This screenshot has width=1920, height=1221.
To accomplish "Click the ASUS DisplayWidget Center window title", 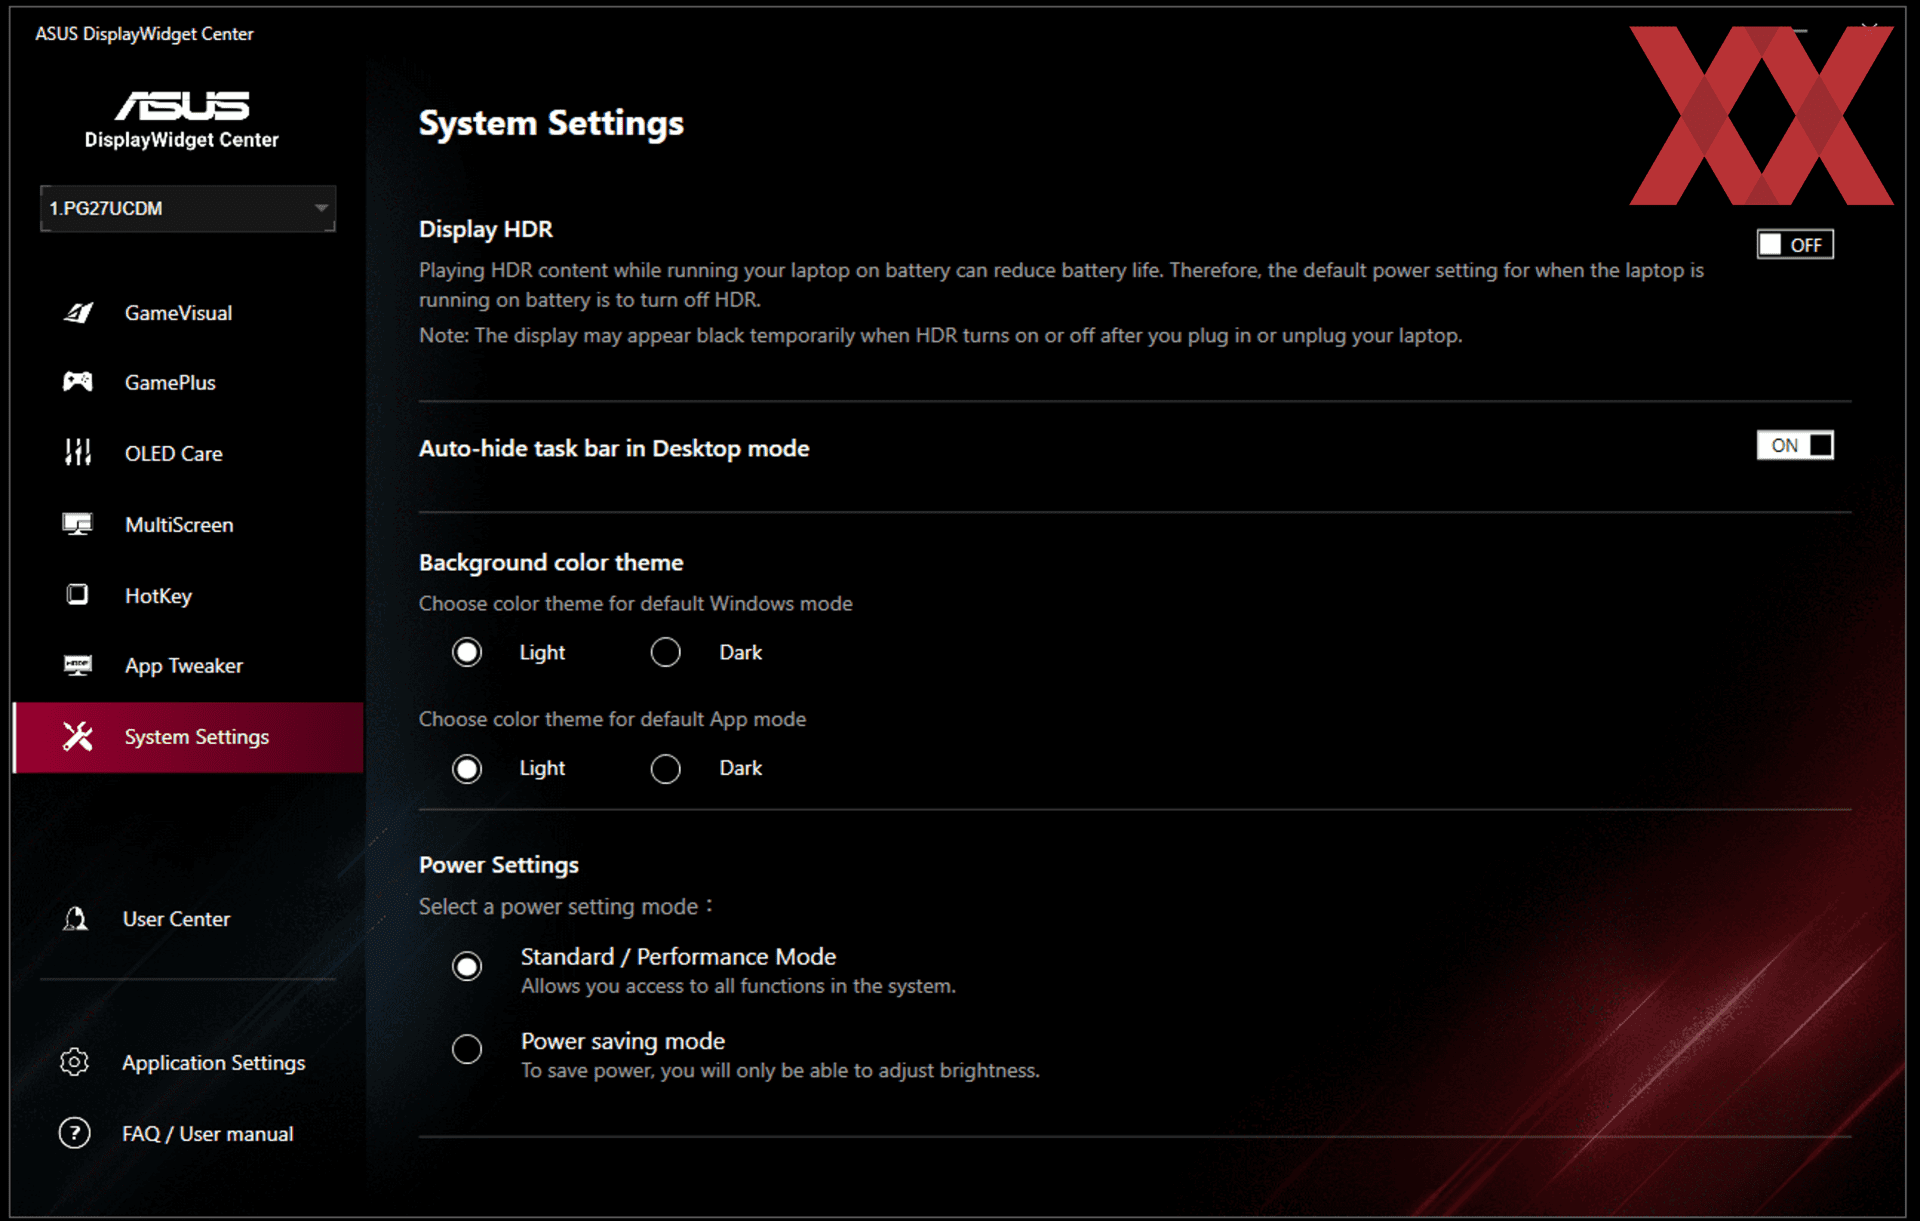I will tap(144, 34).
